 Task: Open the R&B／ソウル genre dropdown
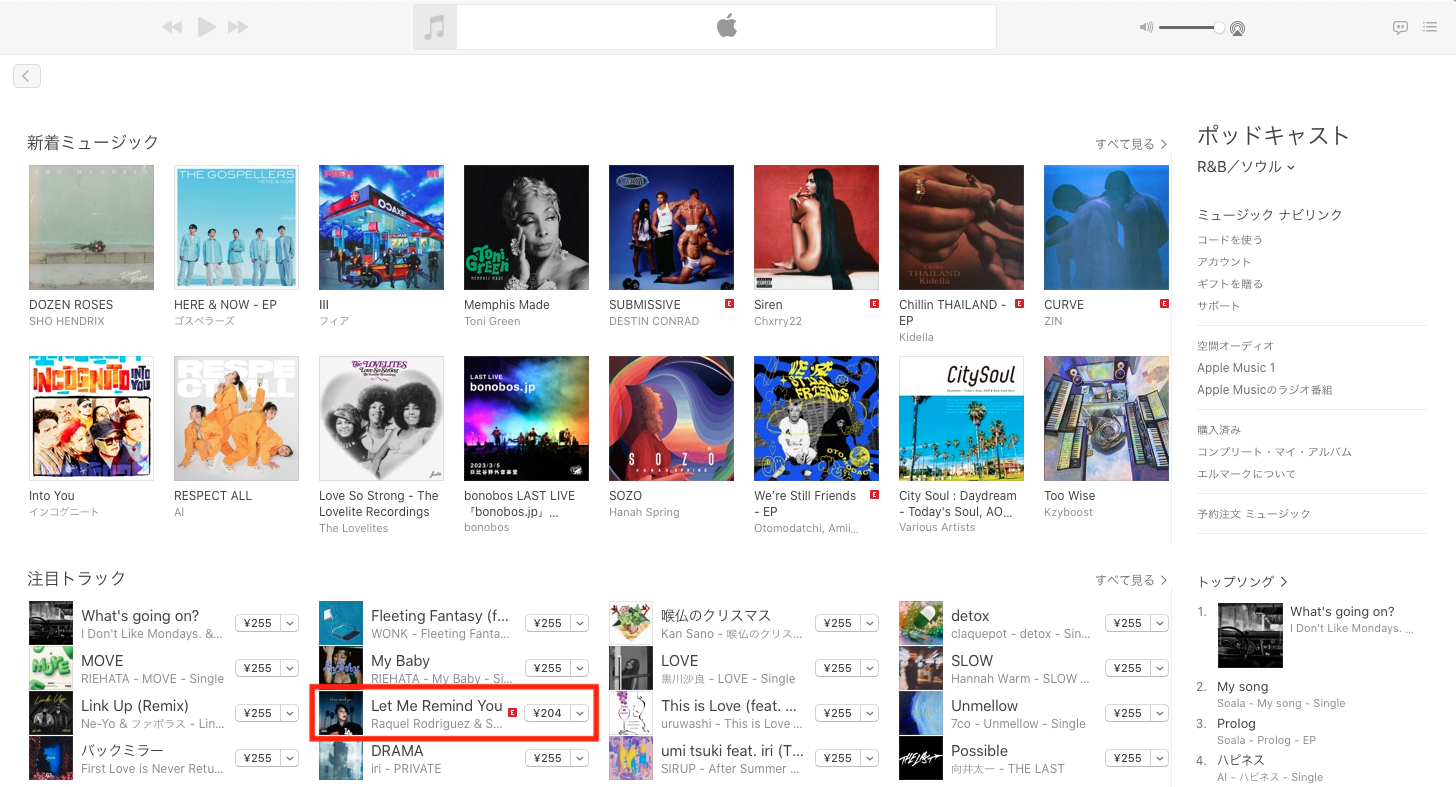coord(1246,167)
